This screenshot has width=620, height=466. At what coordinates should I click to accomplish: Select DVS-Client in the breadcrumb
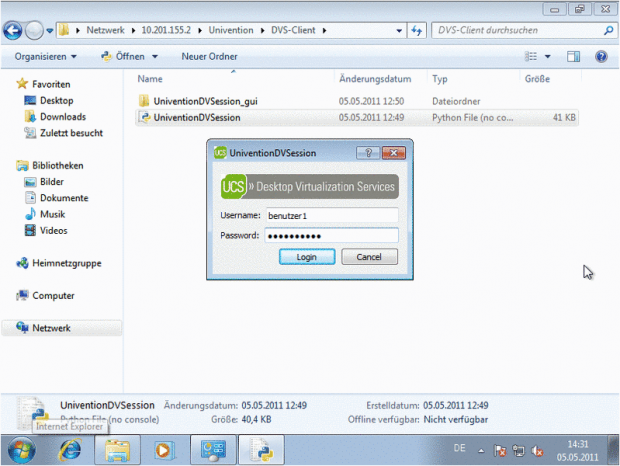[x=293, y=30]
